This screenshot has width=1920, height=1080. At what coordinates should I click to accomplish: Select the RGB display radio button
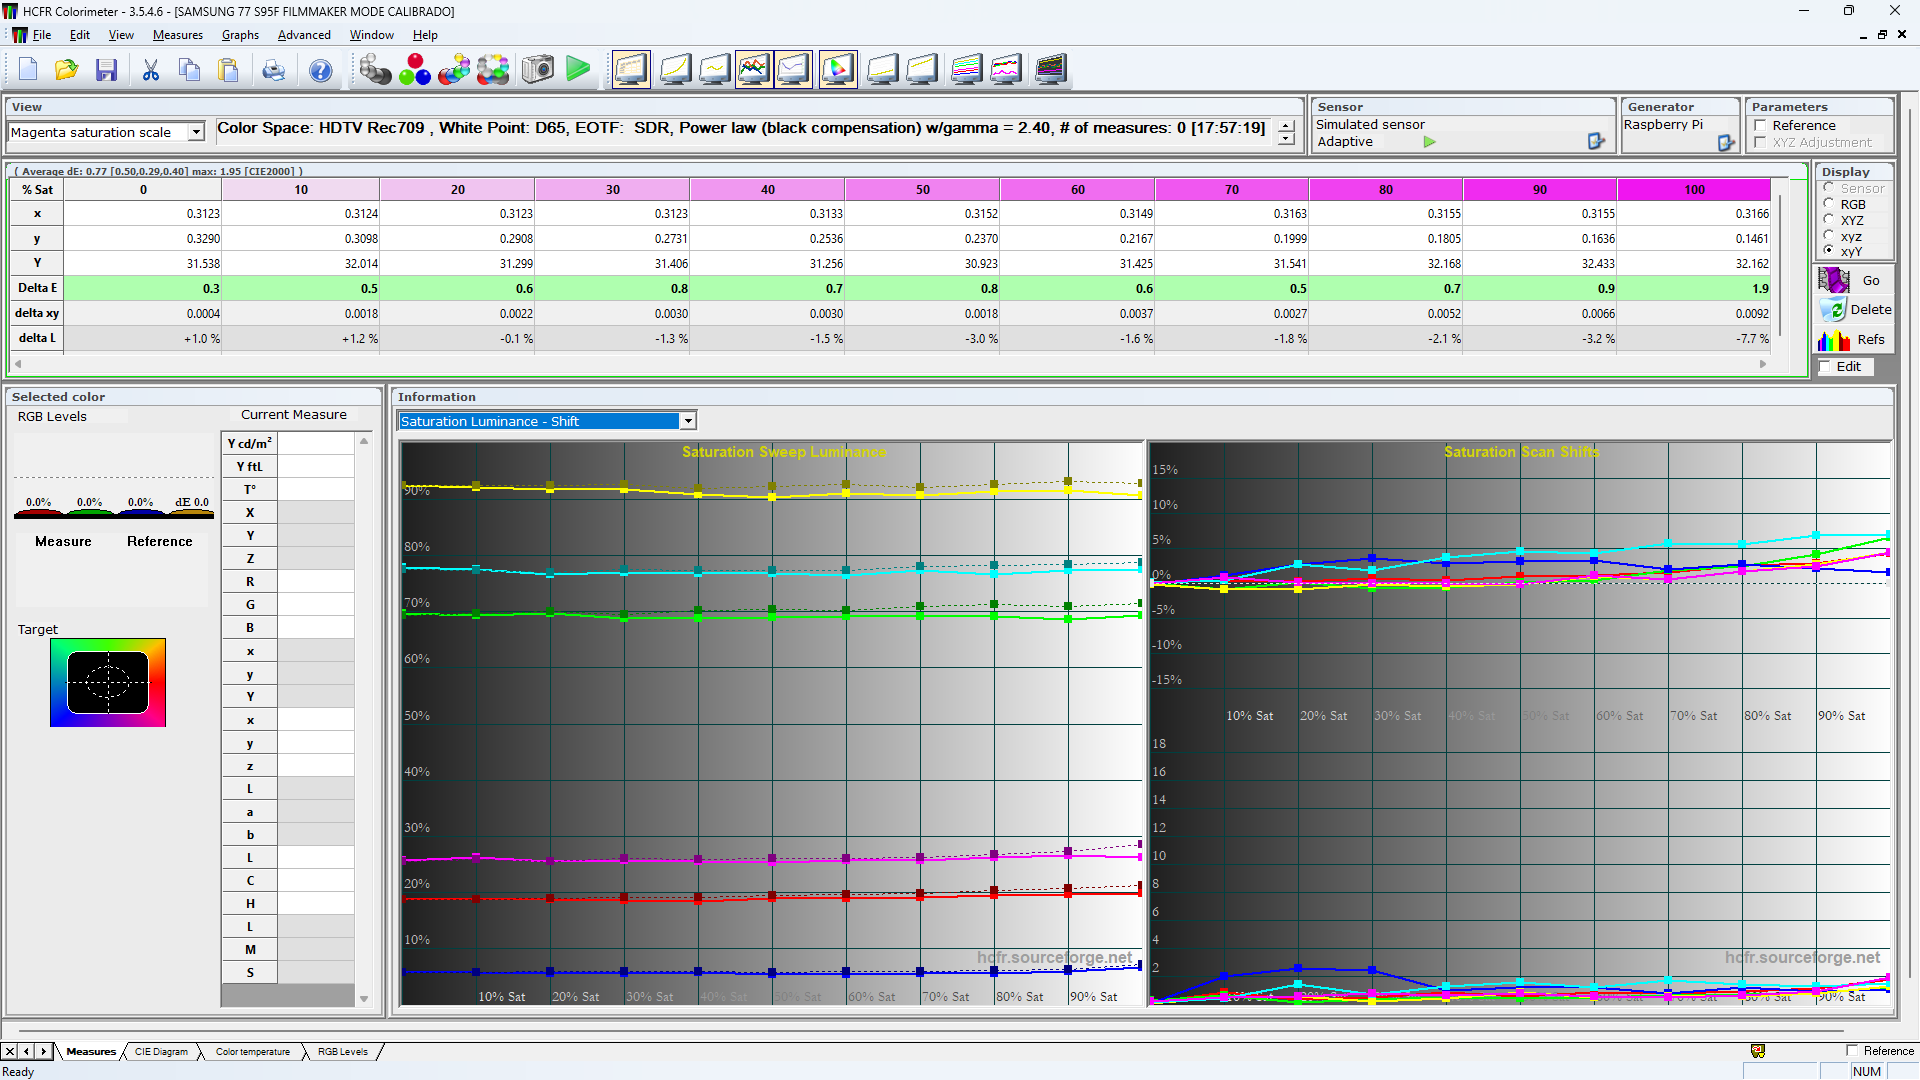[x=1829, y=204]
